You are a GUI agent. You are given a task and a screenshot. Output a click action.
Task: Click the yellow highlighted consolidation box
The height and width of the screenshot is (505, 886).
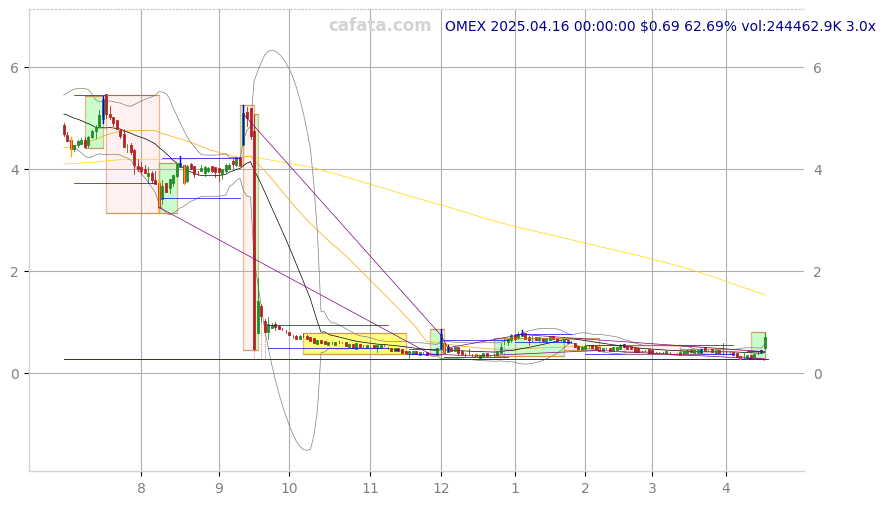(x=355, y=344)
